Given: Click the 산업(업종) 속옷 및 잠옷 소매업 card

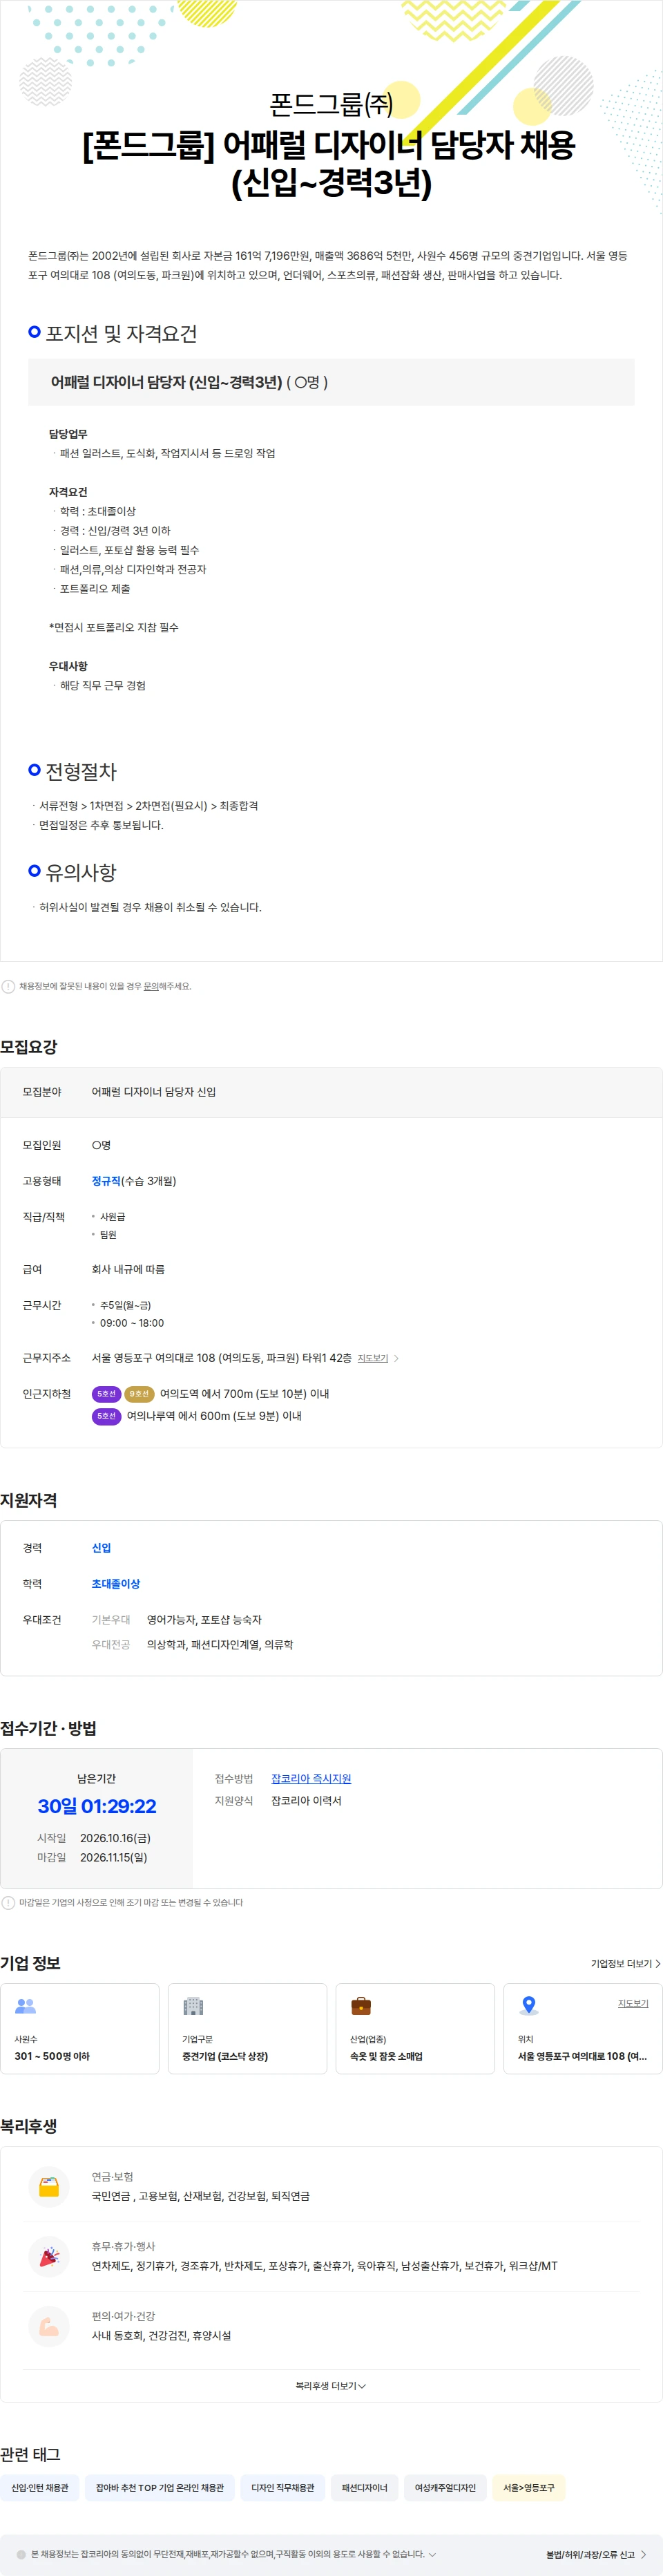Looking at the screenshot, I should pos(415,2028).
